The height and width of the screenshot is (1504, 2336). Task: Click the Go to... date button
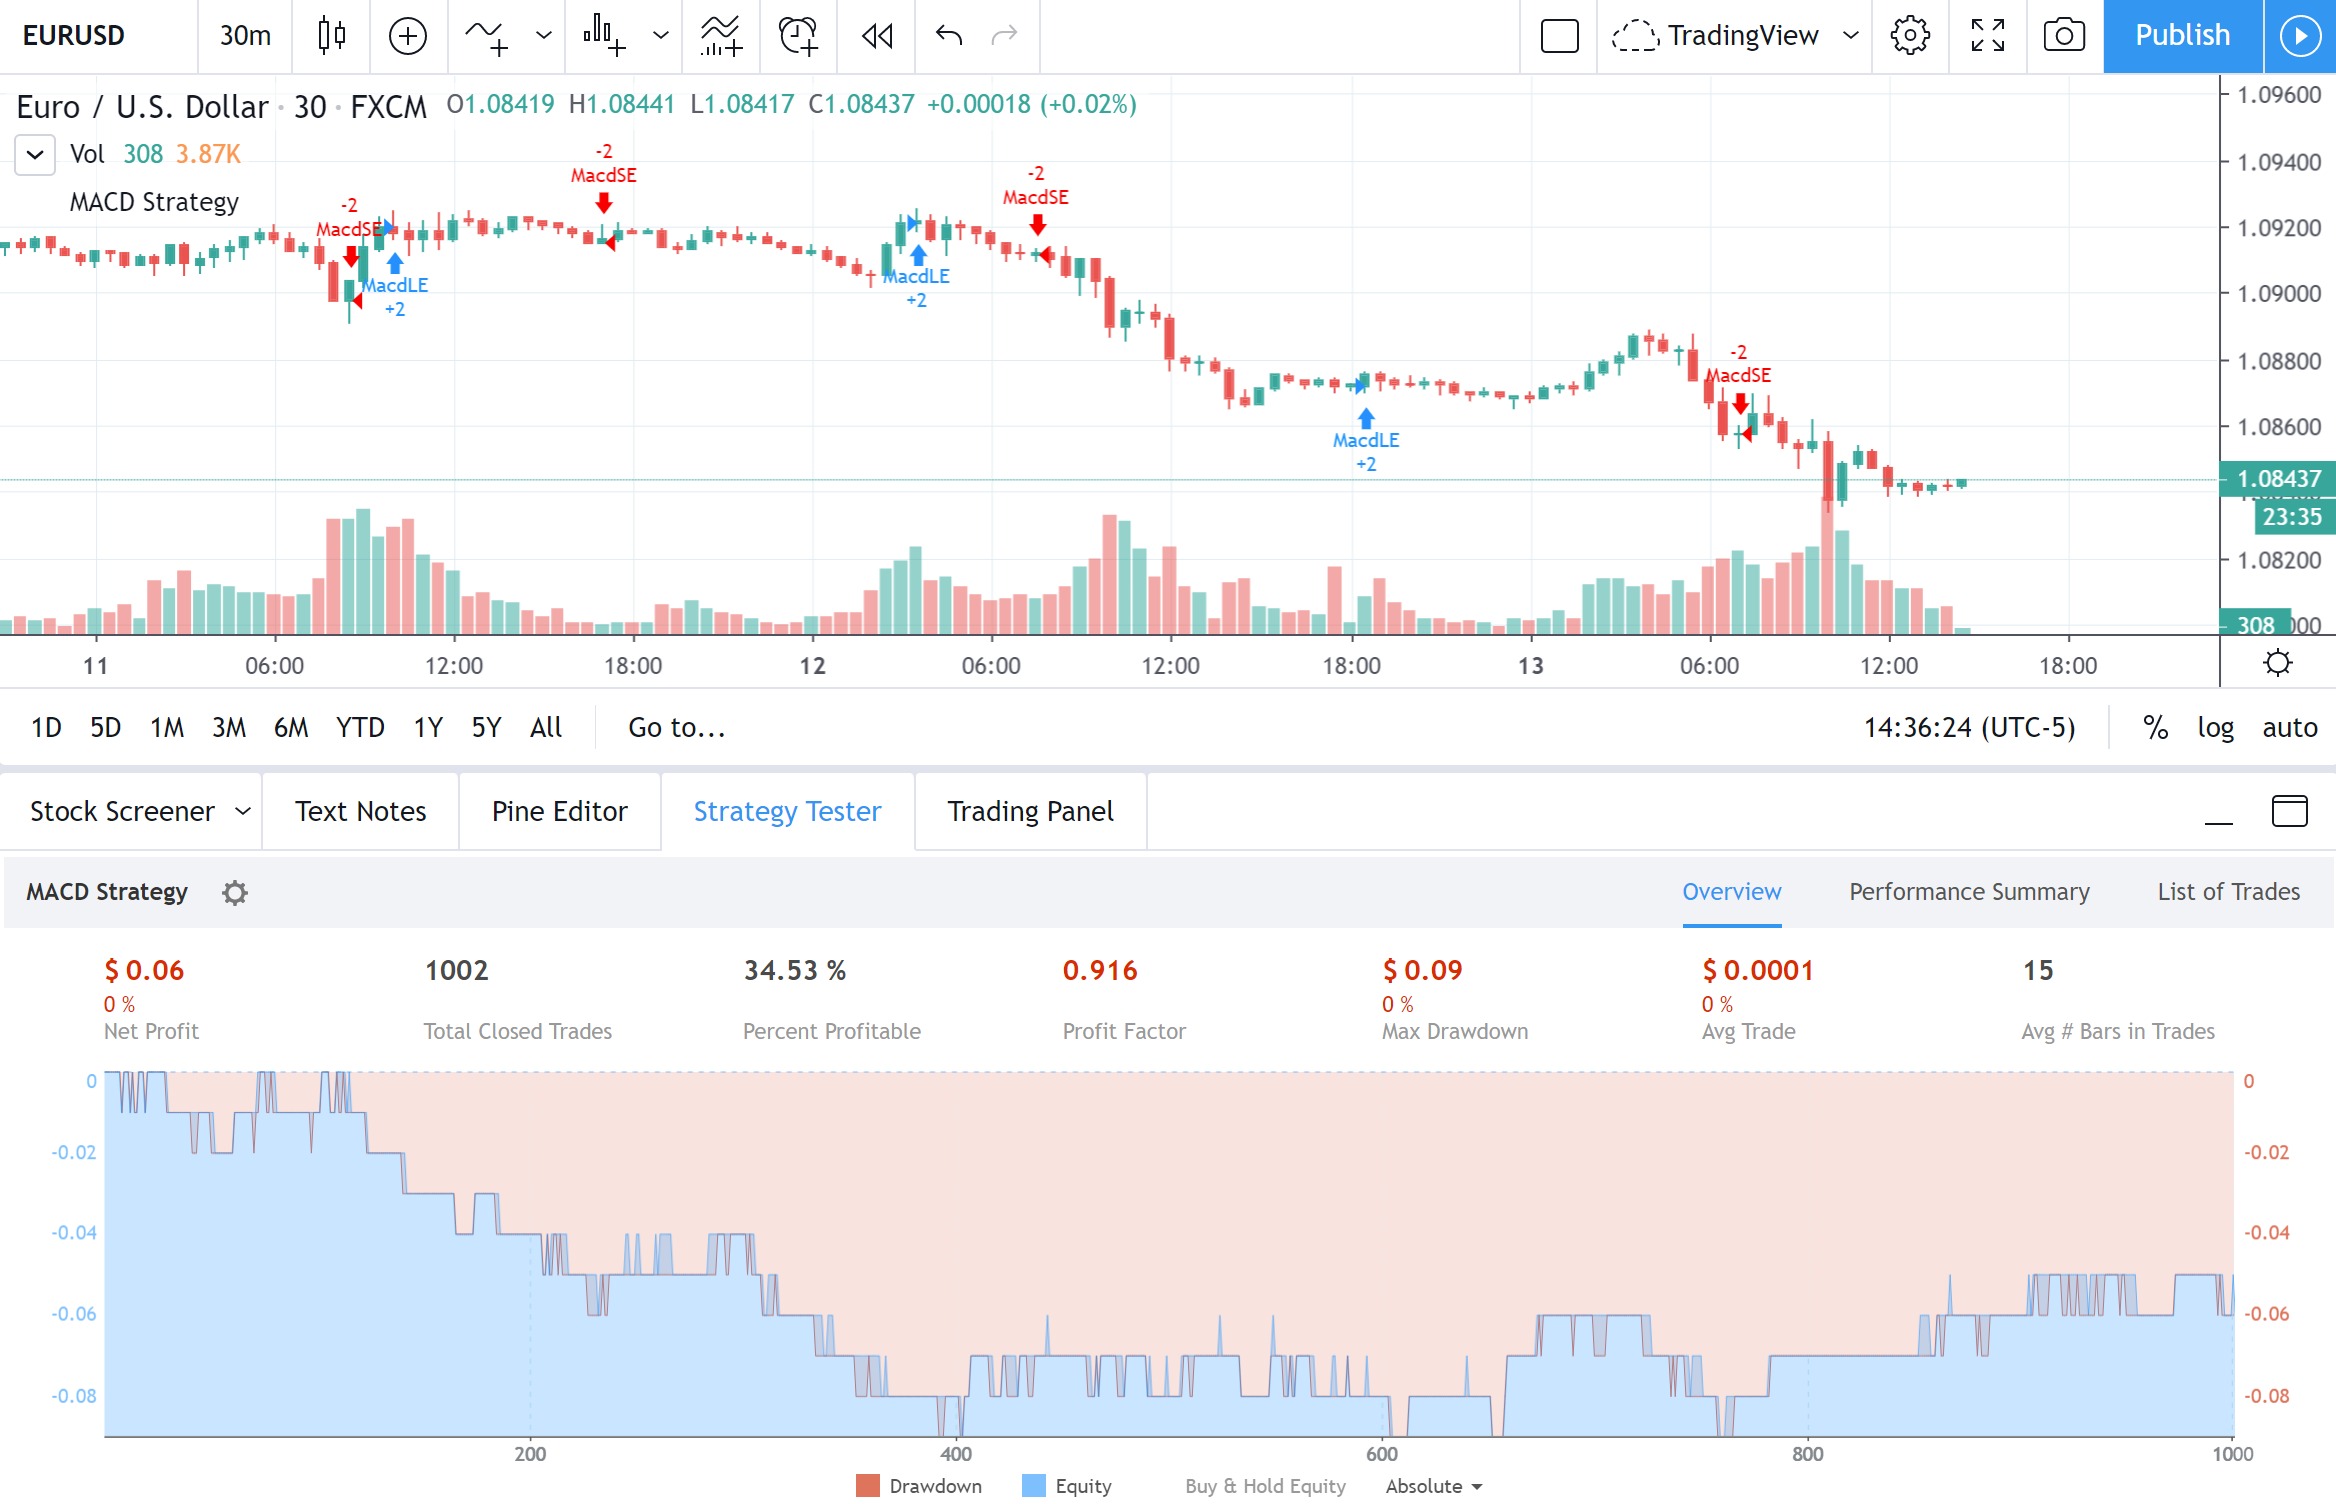pyautogui.click(x=677, y=727)
